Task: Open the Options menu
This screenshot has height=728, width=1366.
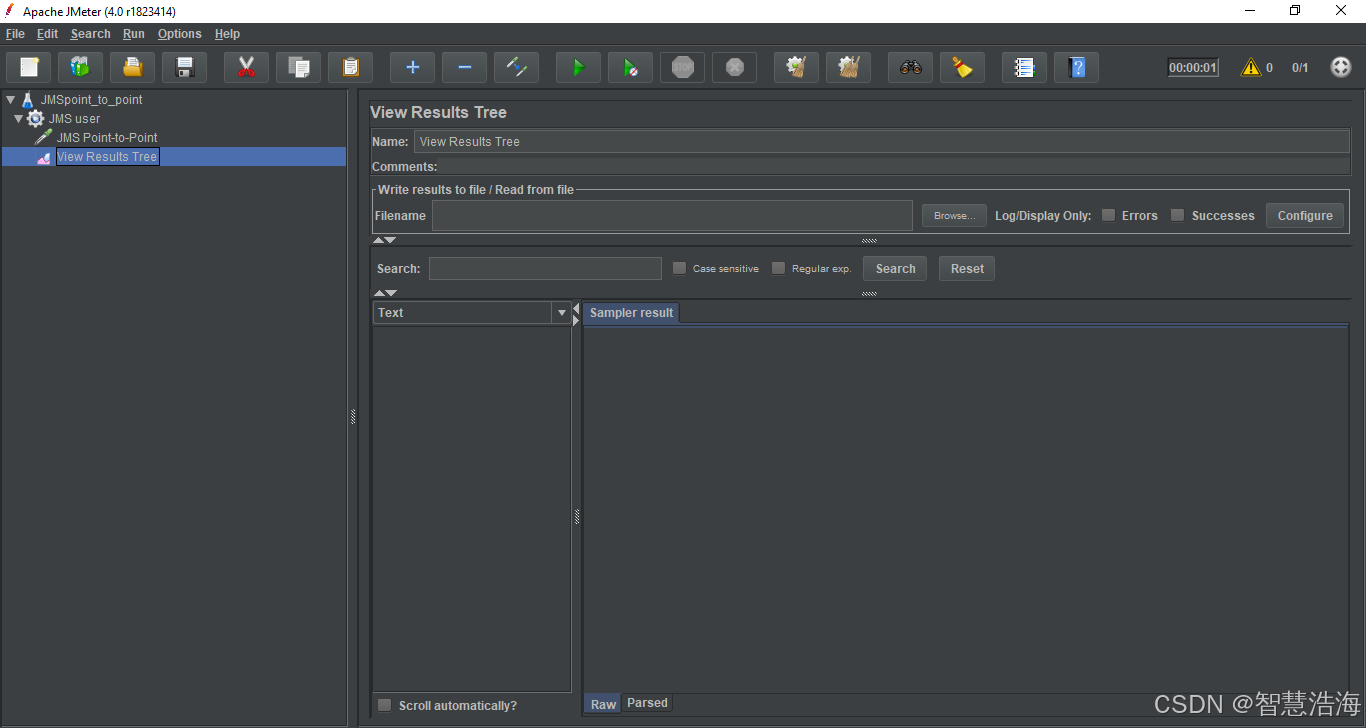Action: point(179,34)
